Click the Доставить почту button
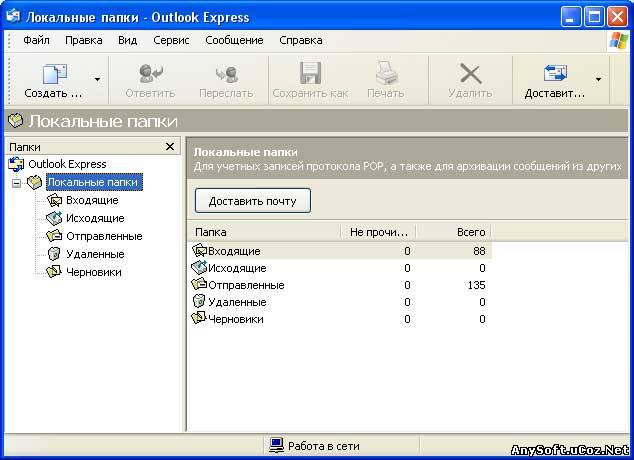The height and width of the screenshot is (460, 634). coord(253,200)
